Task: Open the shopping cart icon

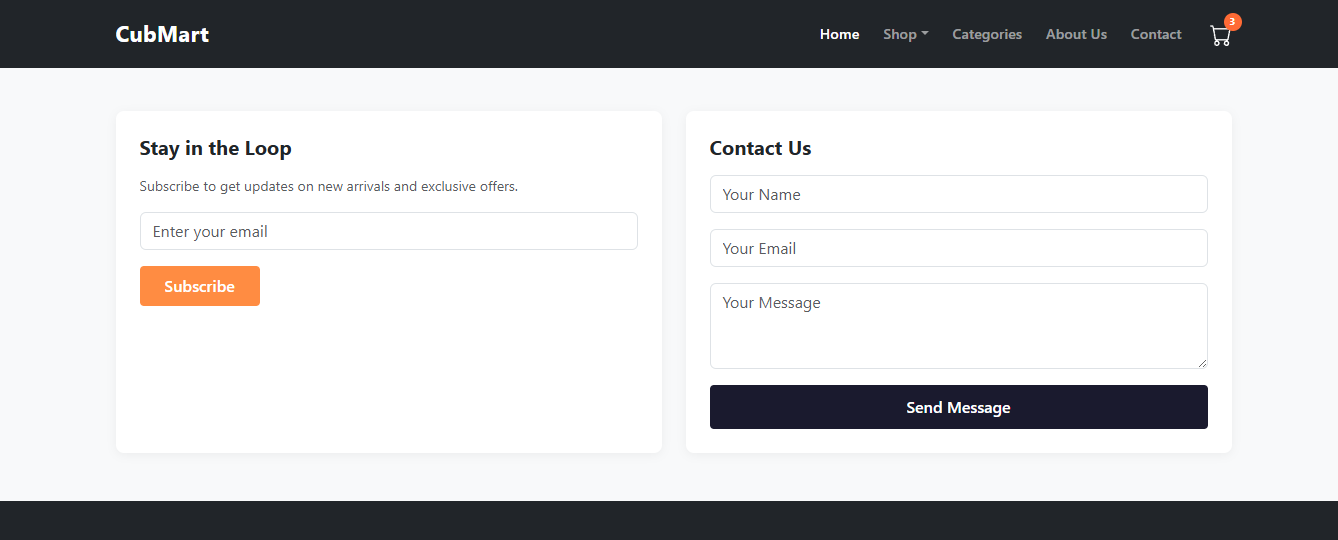Action: coord(1220,36)
